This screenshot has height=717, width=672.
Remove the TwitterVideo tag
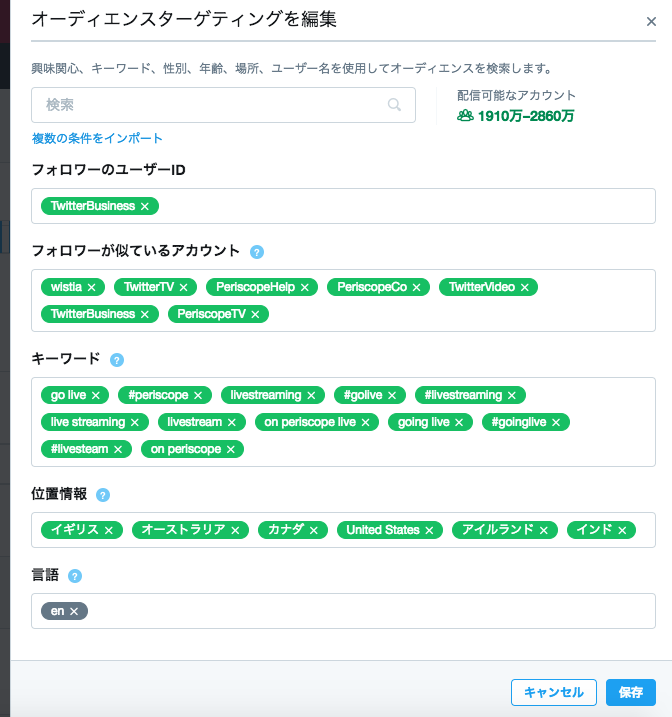click(x=524, y=287)
